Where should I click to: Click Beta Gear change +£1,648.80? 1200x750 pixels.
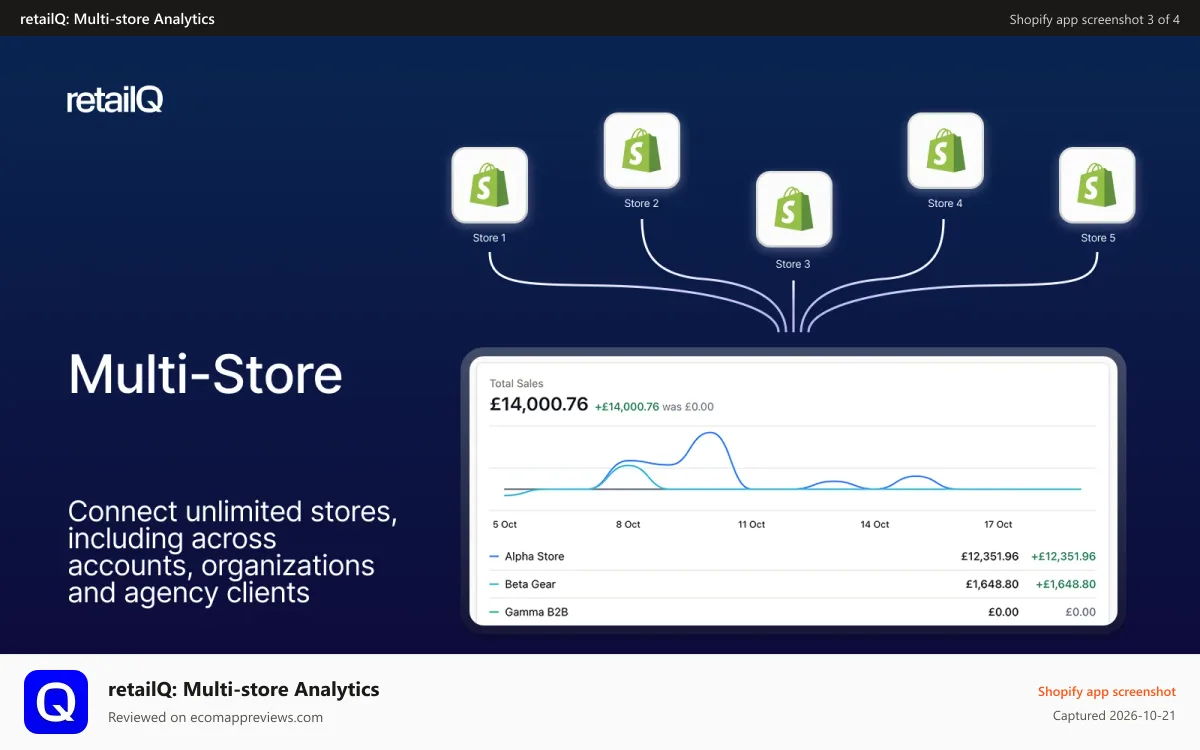[1065, 584]
